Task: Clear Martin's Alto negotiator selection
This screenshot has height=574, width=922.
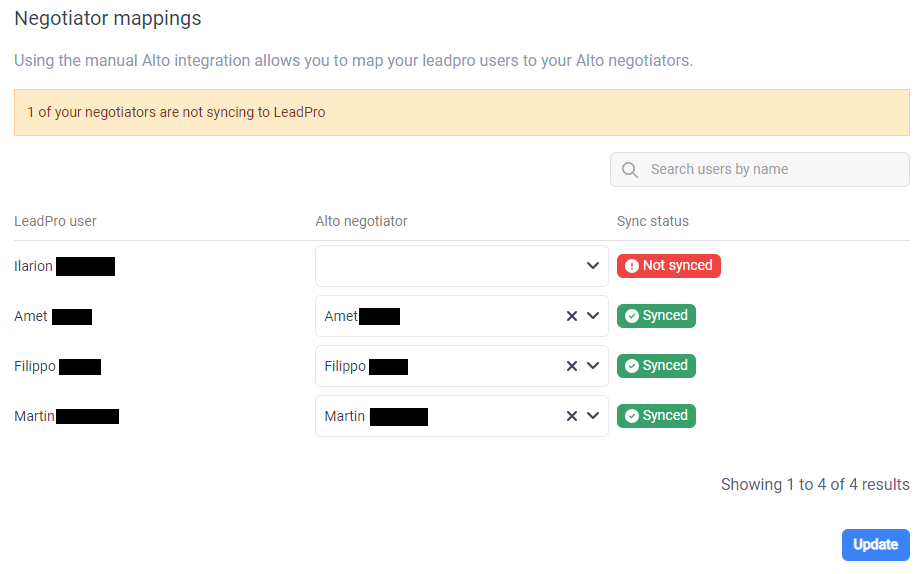Action: click(572, 416)
